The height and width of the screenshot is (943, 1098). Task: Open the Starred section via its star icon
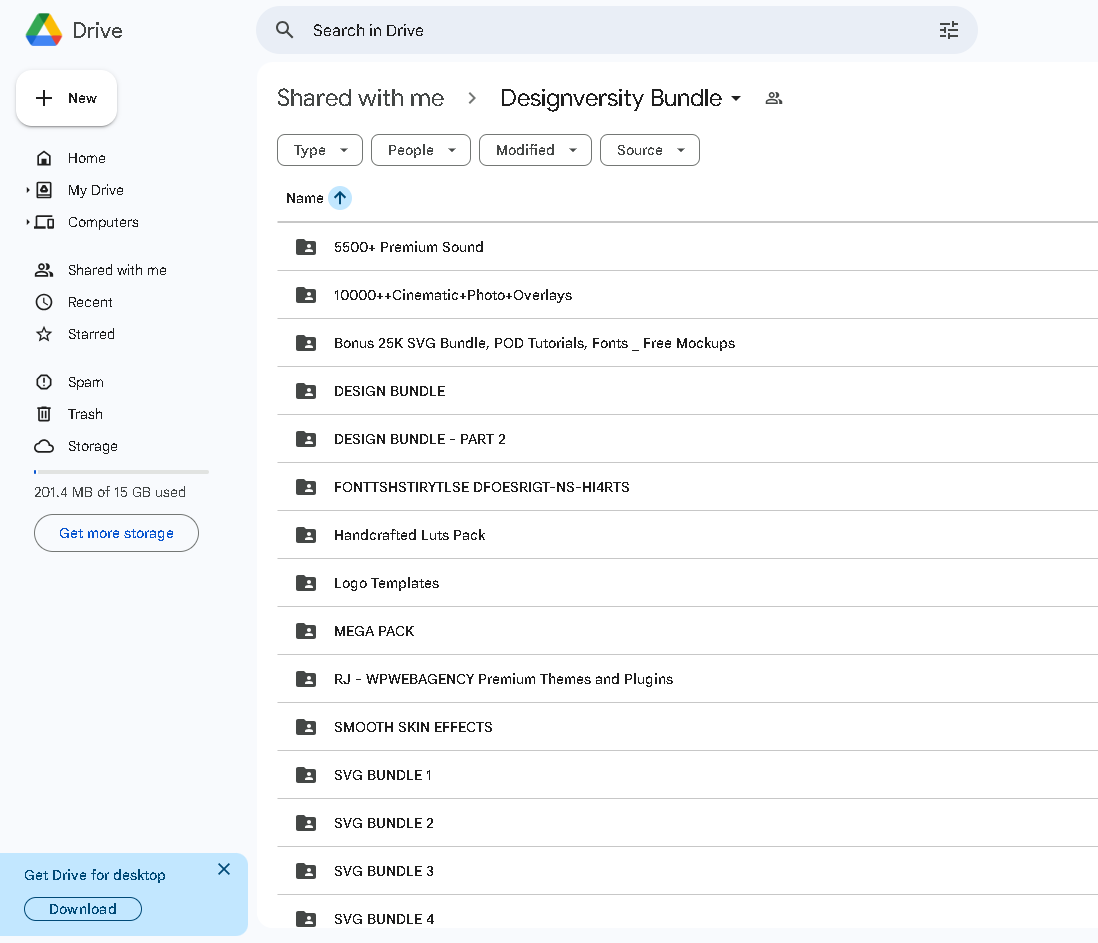tap(44, 334)
